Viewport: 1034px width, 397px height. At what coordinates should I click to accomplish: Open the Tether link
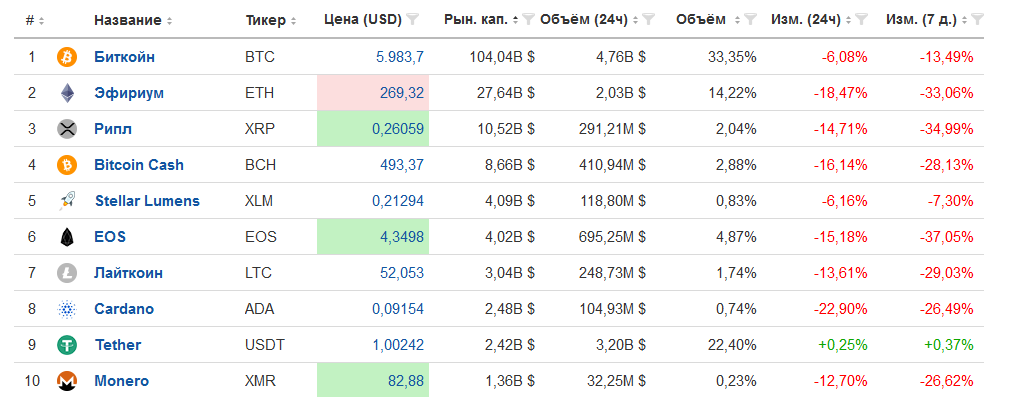[x=118, y=345]
